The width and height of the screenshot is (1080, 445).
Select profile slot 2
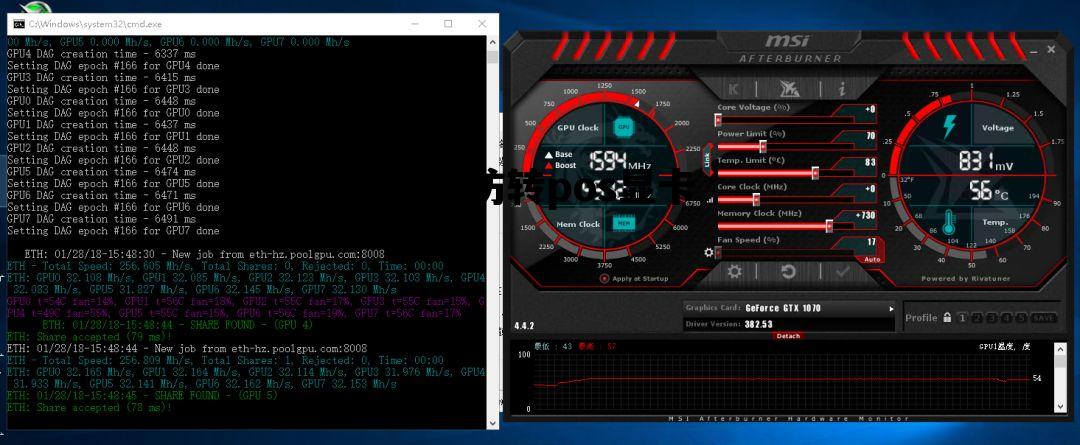pos(977,318)
